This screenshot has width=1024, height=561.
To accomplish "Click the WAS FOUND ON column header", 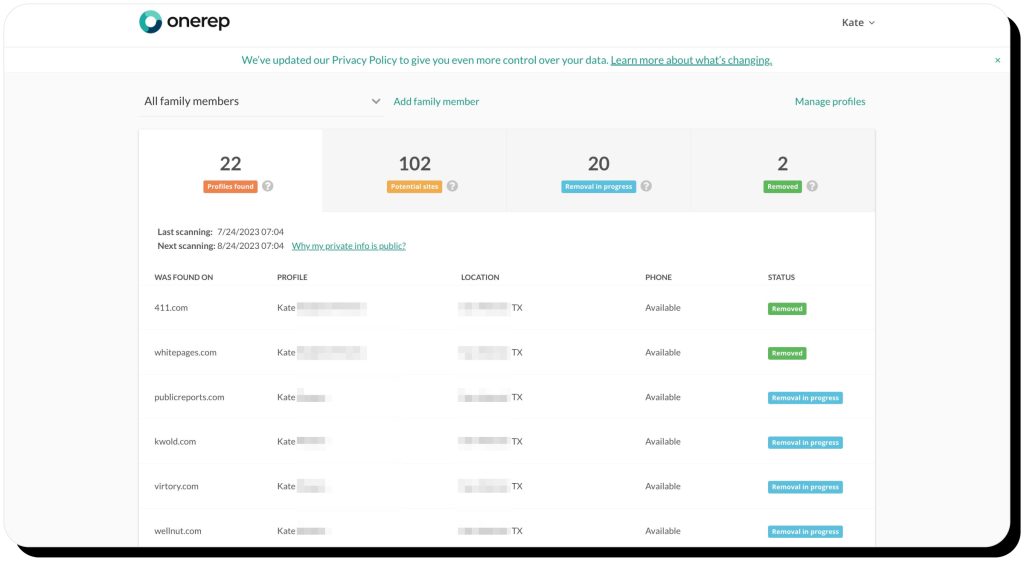I will coord(184,278).
